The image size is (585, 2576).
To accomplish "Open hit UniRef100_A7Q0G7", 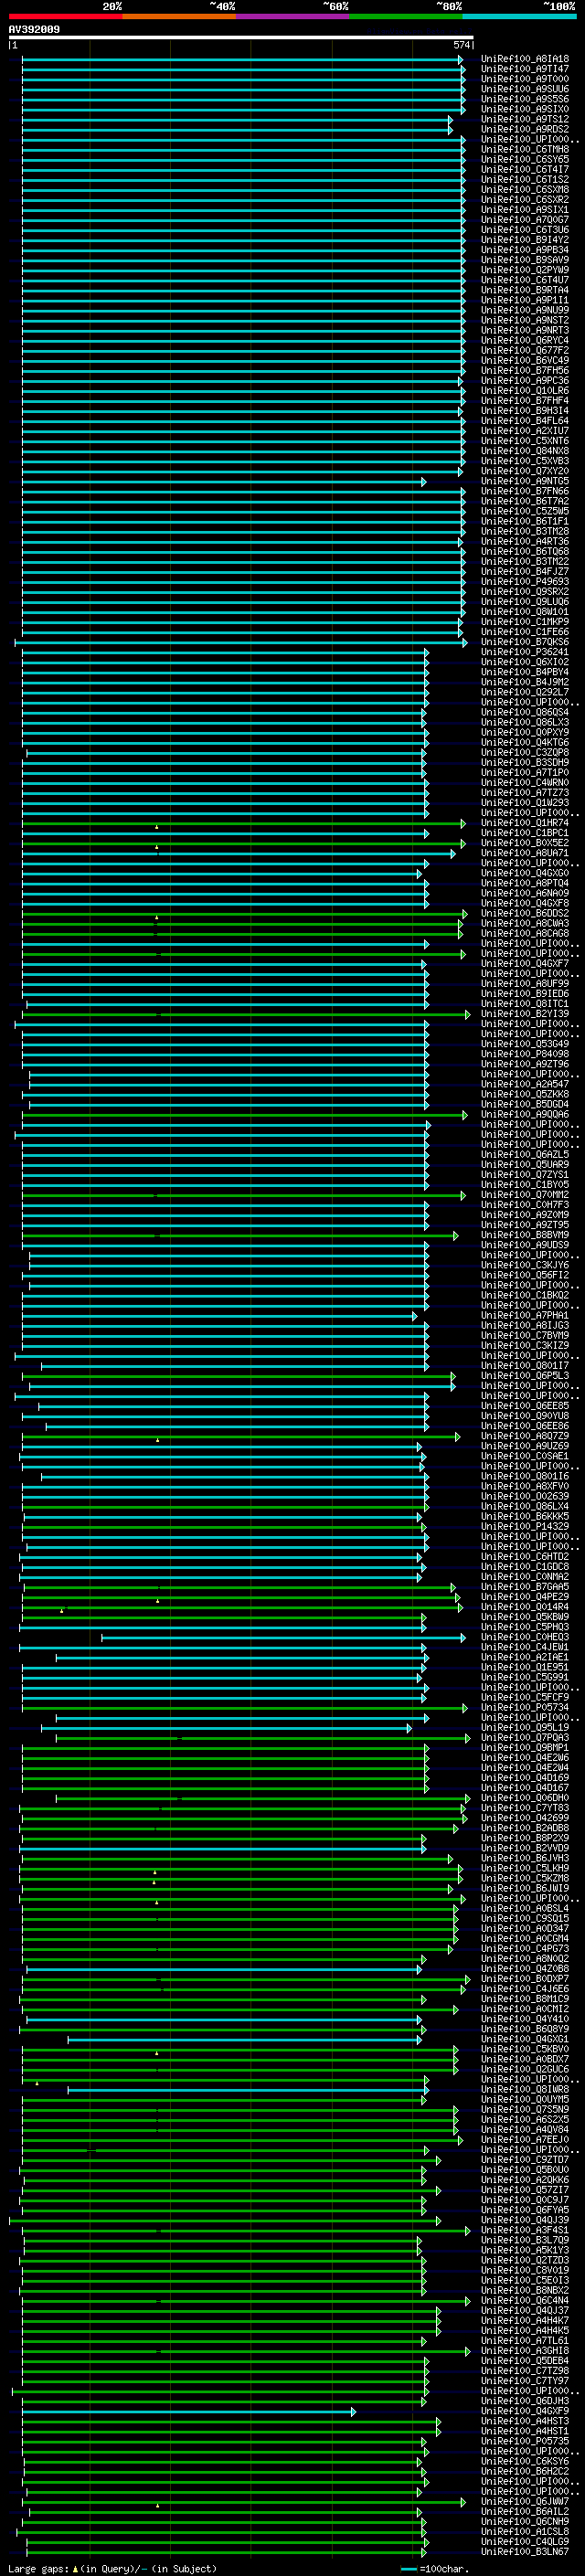I will point(525,220).
